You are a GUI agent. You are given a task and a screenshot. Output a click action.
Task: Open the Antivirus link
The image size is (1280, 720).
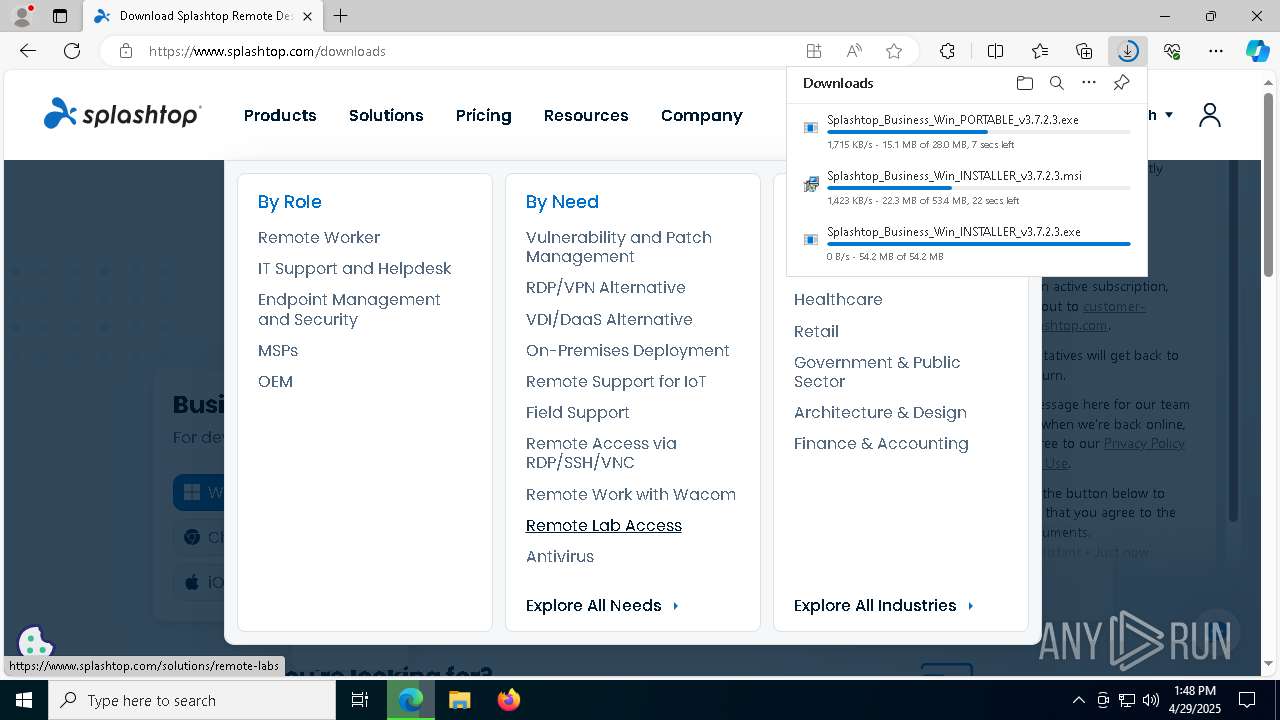click(x=560, y=557)
